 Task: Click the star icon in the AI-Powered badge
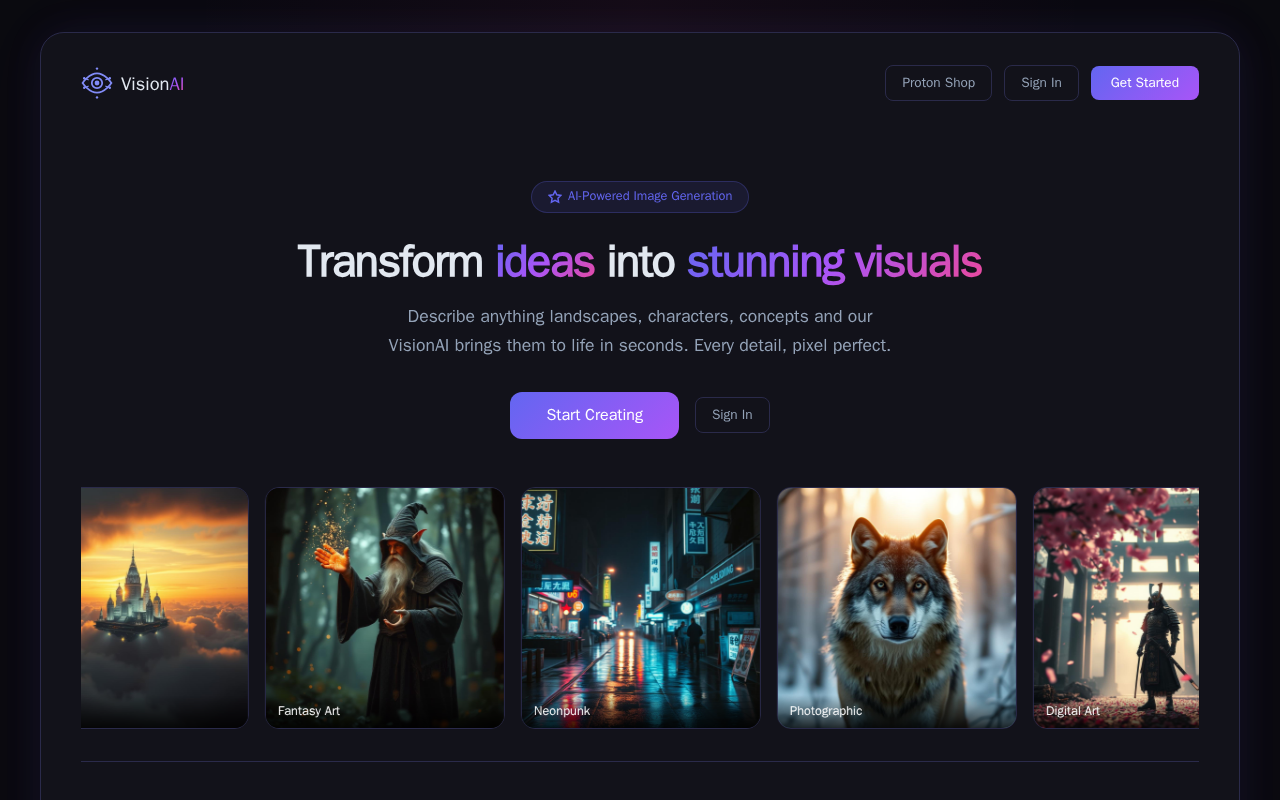555,197
